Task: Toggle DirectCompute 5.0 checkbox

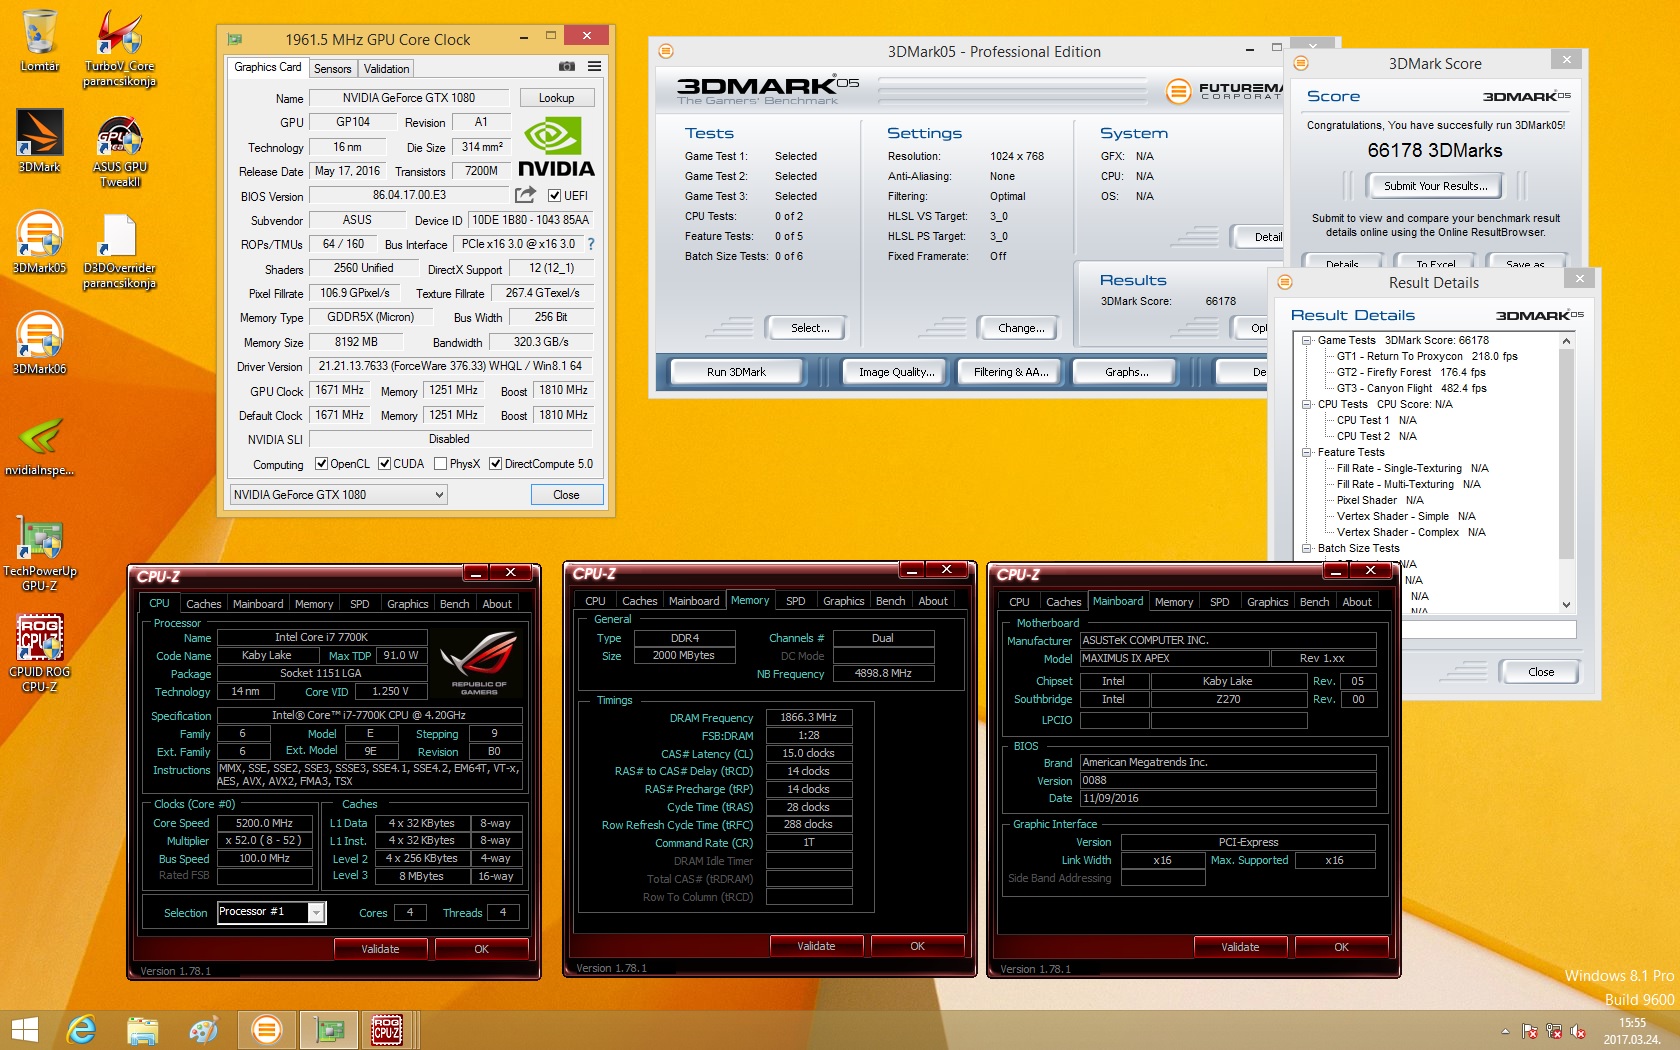Action: [x=495, y=464]
